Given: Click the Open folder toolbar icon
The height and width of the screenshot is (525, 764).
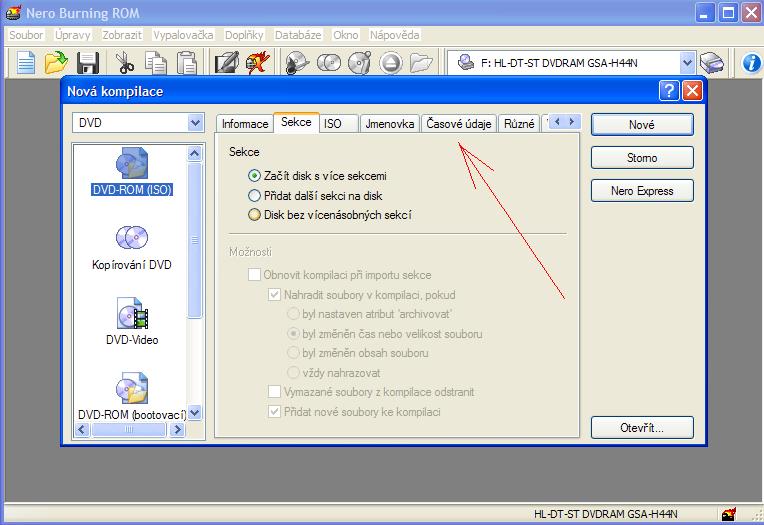Looking at the screenshot, I should 57,63.
